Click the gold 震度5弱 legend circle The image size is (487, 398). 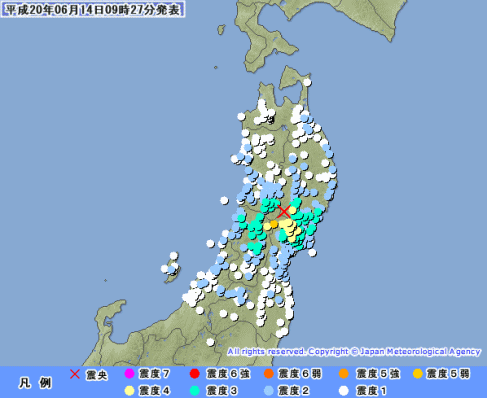coord(418,374)
